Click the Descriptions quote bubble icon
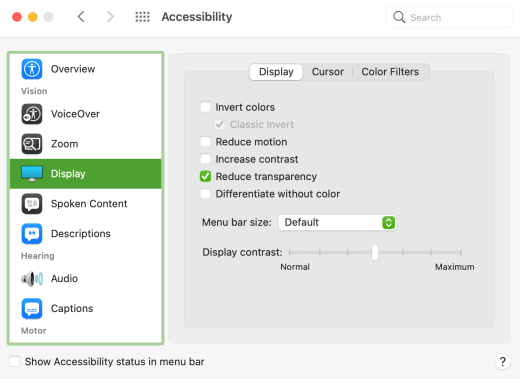 (32, 234)
